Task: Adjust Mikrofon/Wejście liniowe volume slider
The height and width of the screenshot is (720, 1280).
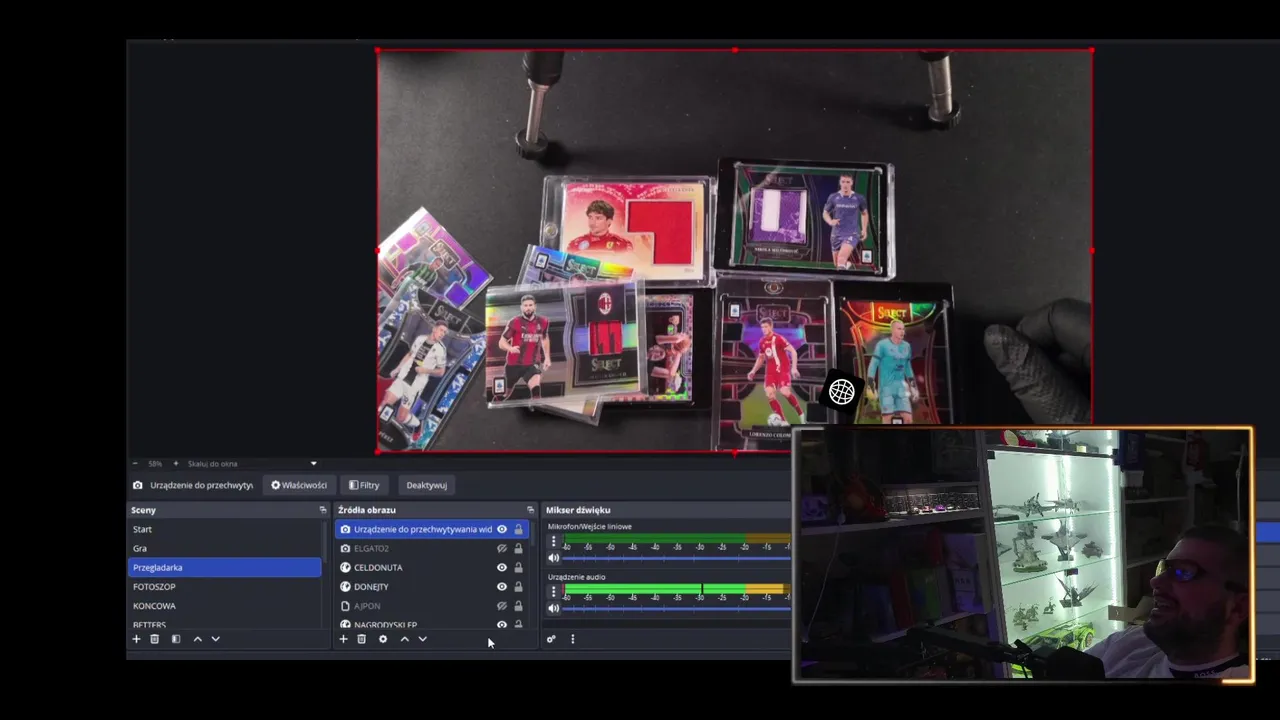Action: [x=676, y=558]
